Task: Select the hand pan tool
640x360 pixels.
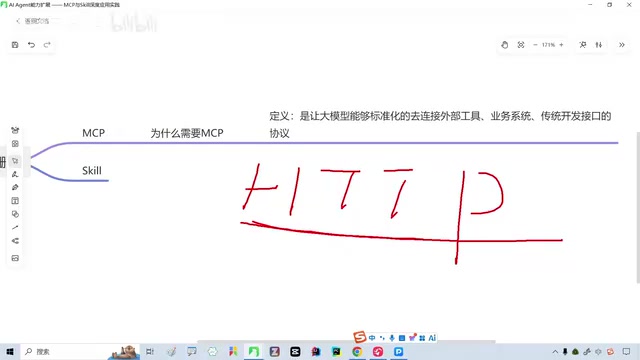Action: pyautogui.click(x=504, y=45)
